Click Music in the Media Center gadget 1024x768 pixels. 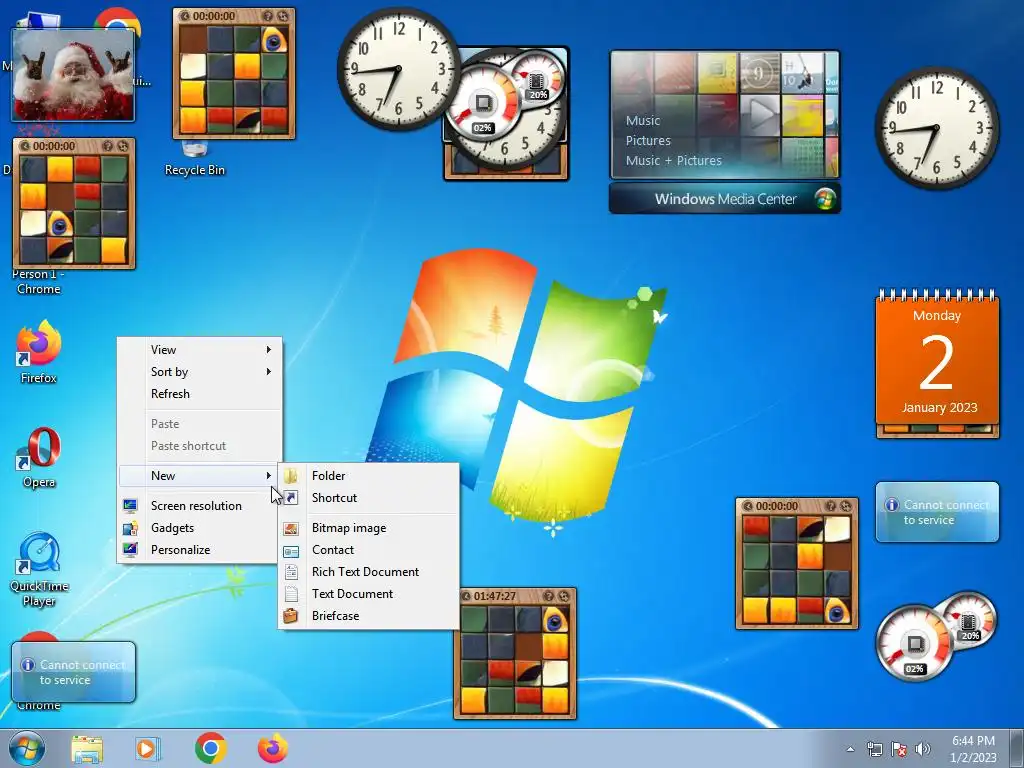(643, 121)
